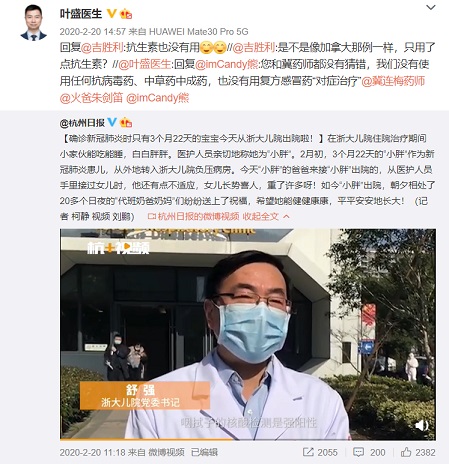Open the @冀连梅药师 mention link
Image resolution: width=449 pixels, height=464 pixels.
coord(393,81)
